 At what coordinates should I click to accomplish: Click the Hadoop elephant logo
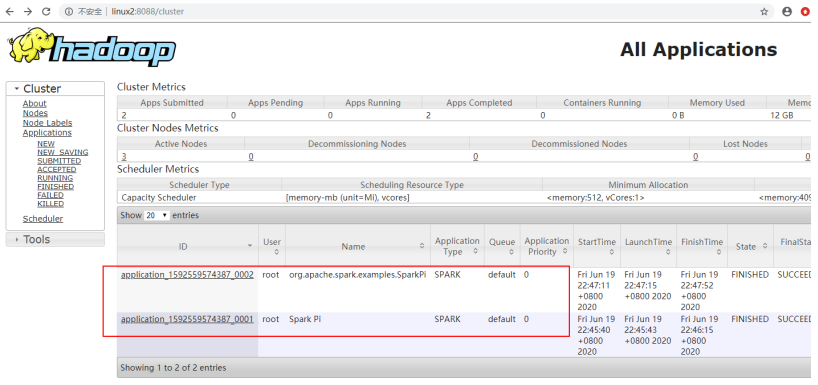click(x=91, y=46)
